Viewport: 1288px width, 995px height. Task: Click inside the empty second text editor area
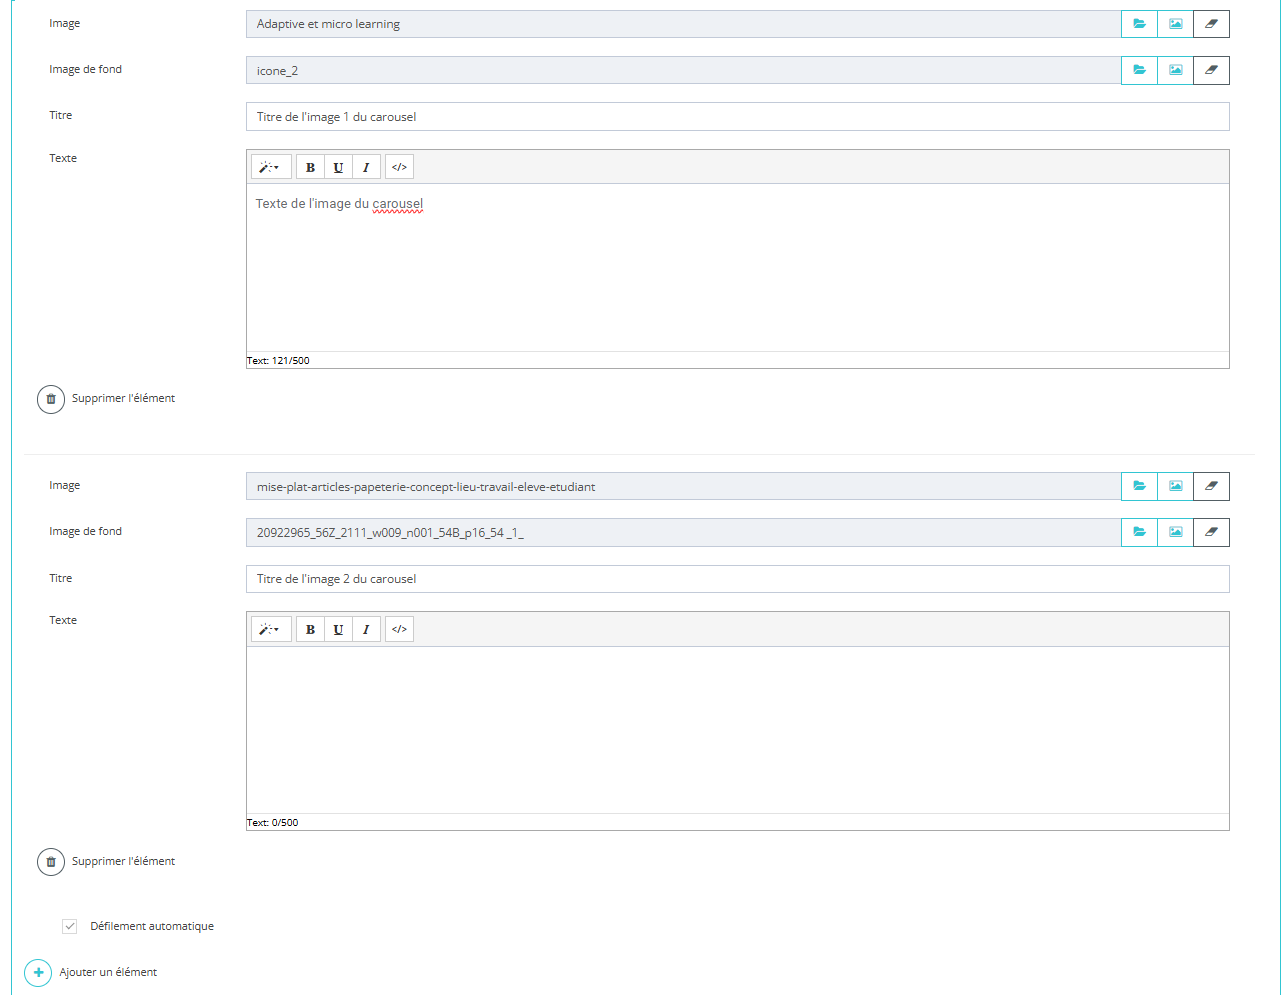pos(737,729)
